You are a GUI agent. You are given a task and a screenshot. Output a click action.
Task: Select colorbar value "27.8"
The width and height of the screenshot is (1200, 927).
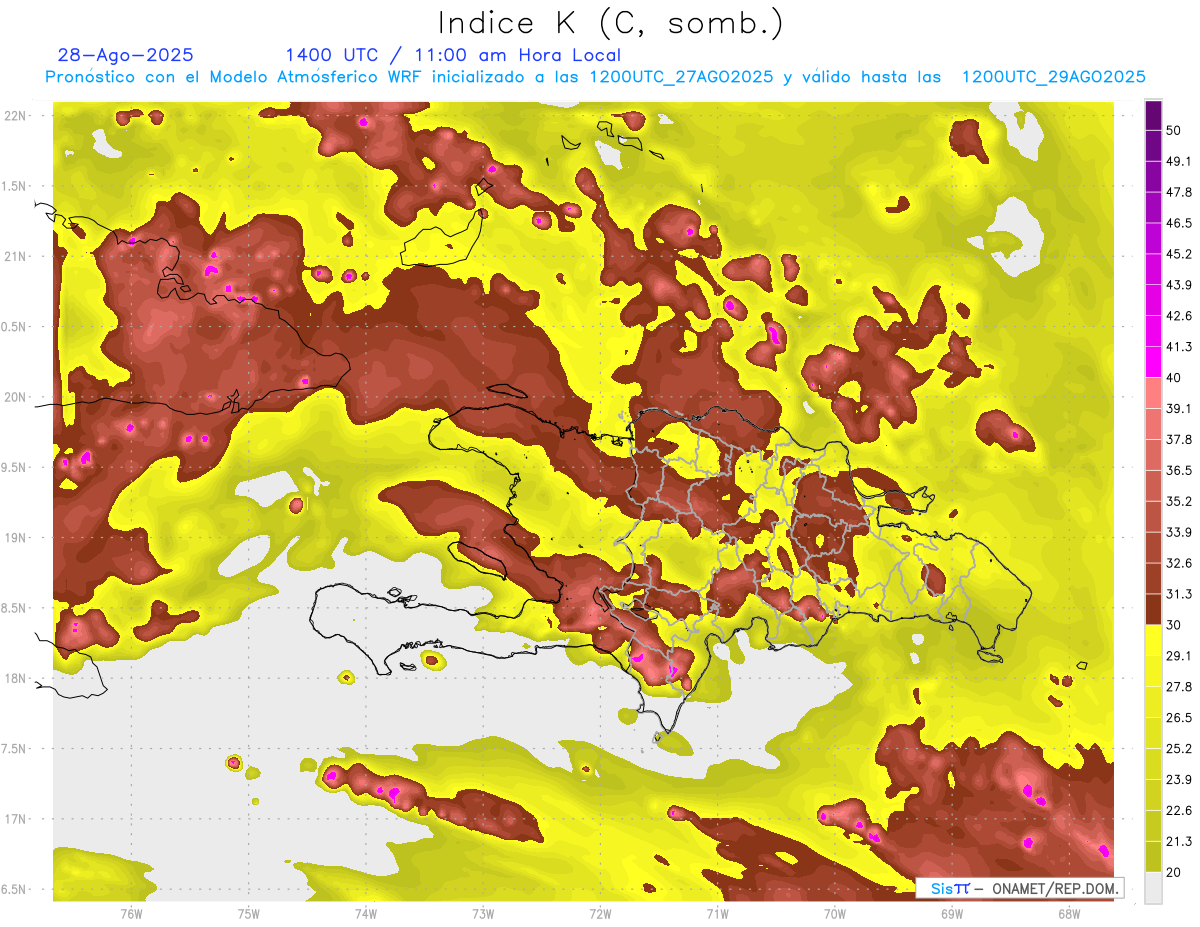[1180, 687]
